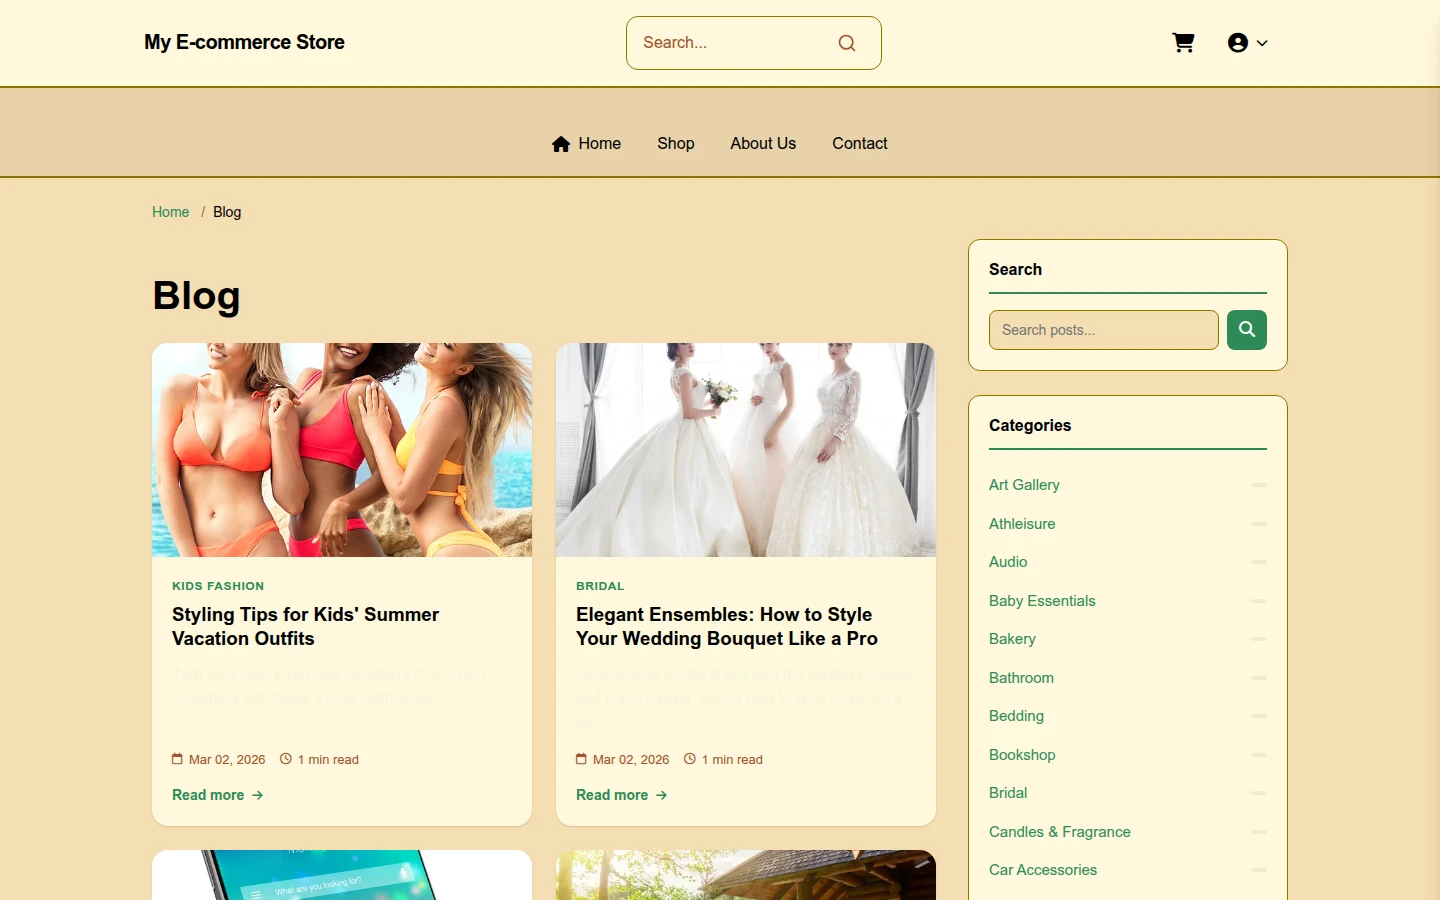This screenshot has width=1440, height=900.
Task: Open the About Us page
Action: pos(763,144)
